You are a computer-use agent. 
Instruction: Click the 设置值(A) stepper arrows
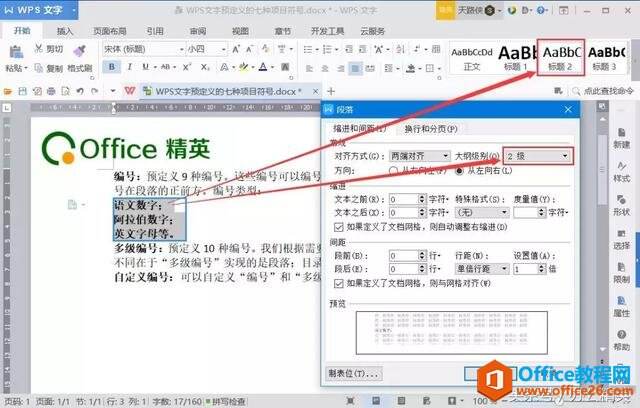pos(542,269)
